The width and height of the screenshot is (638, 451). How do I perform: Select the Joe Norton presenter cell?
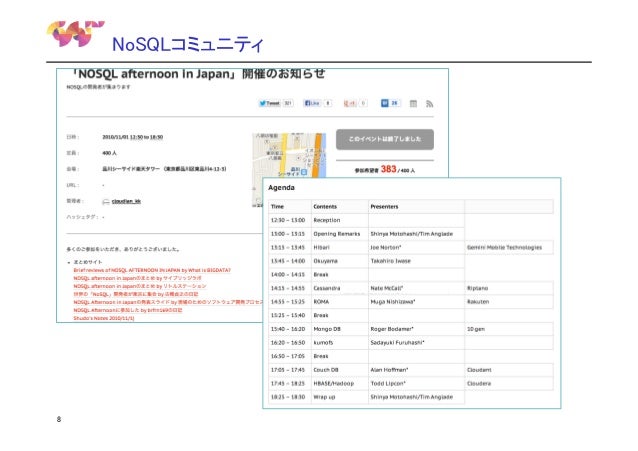pos(416,247)
